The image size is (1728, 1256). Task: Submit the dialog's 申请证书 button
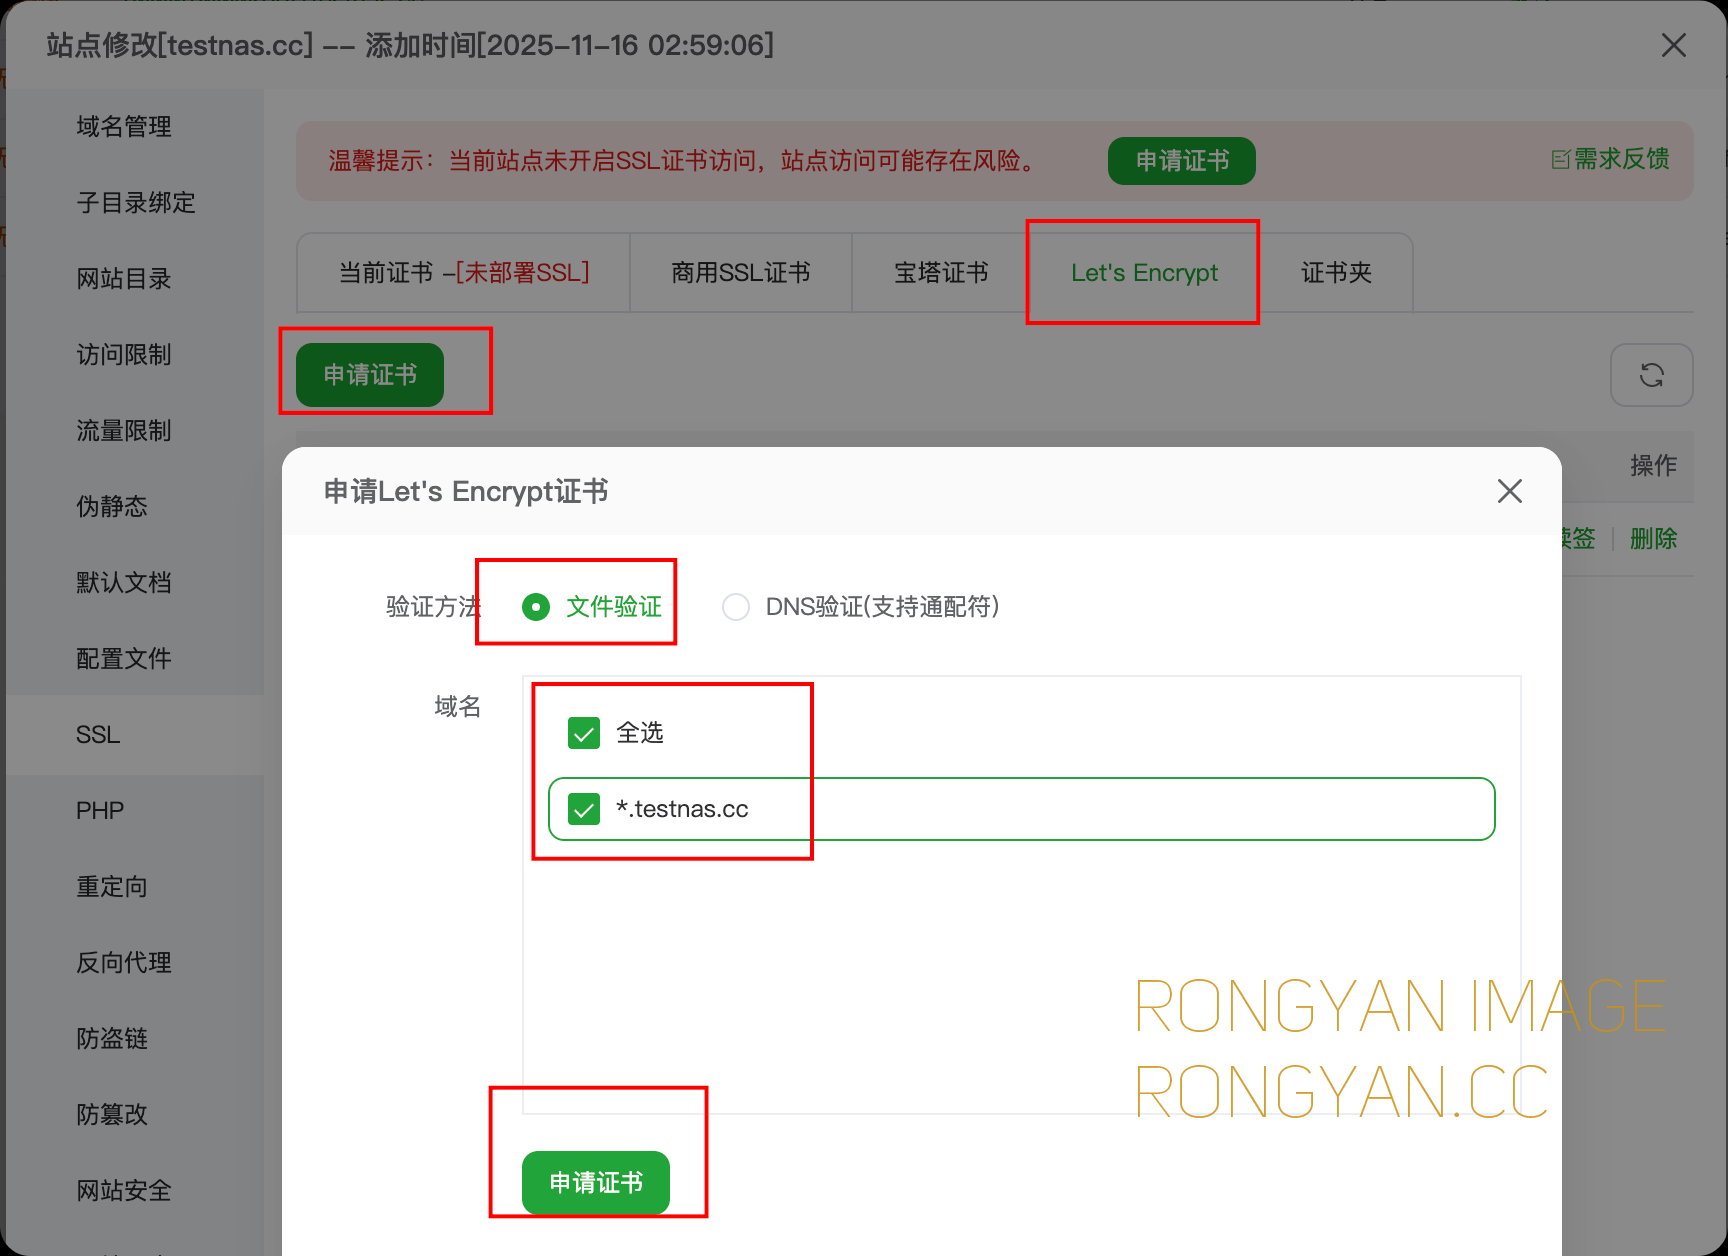coord(596,1183)
